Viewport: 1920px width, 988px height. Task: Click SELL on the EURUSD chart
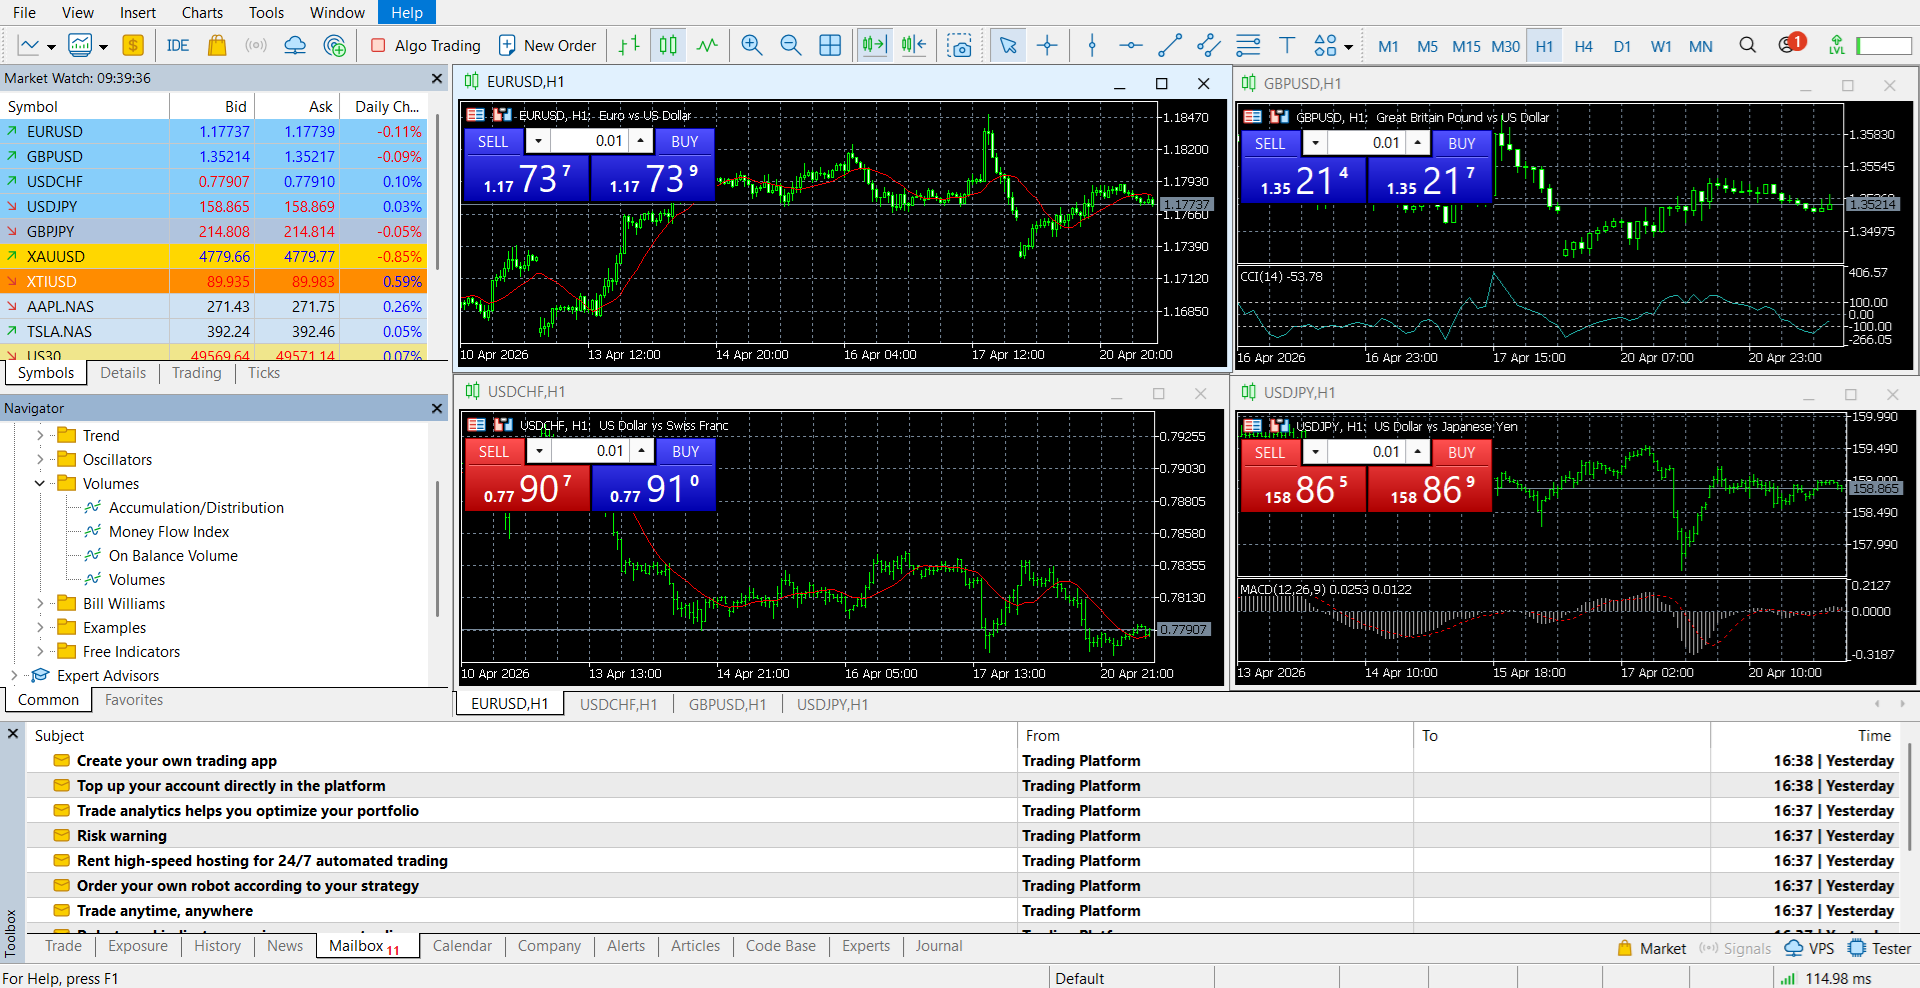click(493, 142)
